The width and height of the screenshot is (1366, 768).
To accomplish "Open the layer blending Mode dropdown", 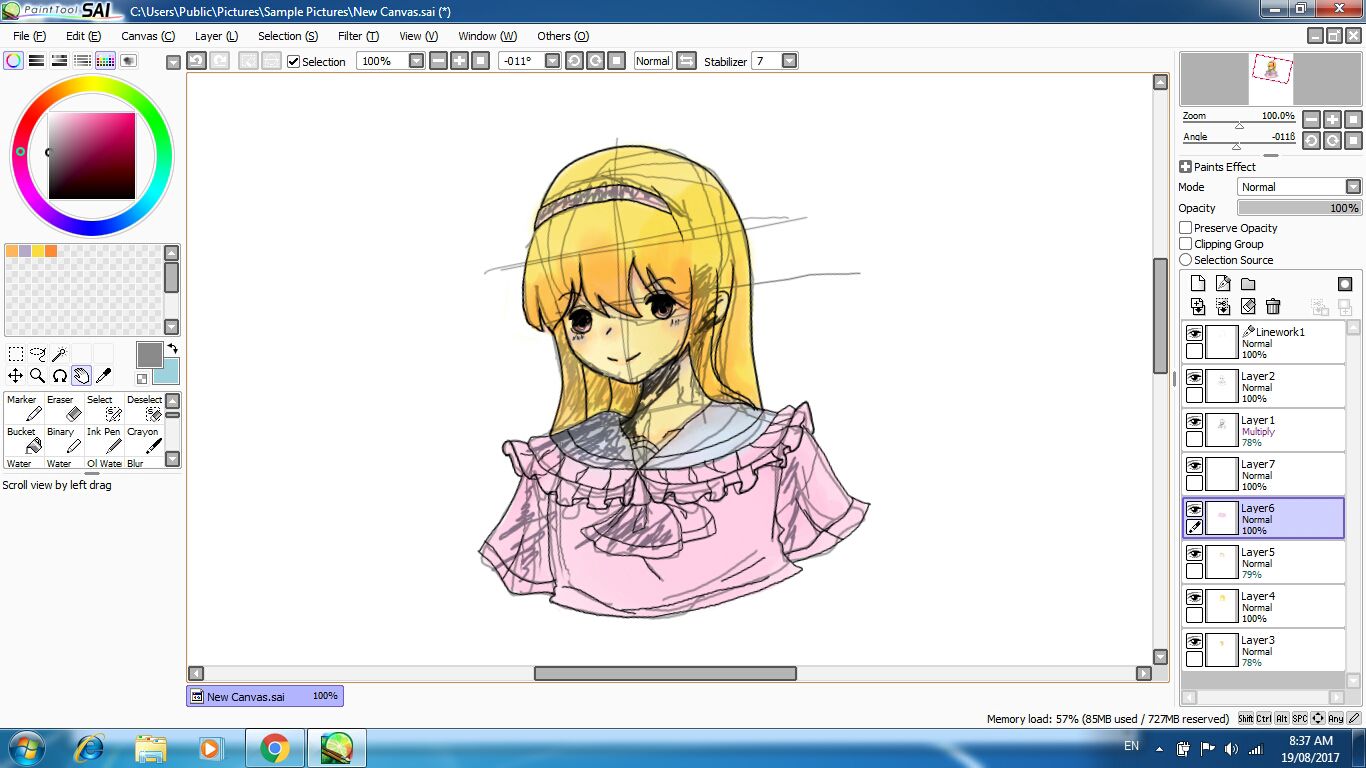I will click(1353, 187).
